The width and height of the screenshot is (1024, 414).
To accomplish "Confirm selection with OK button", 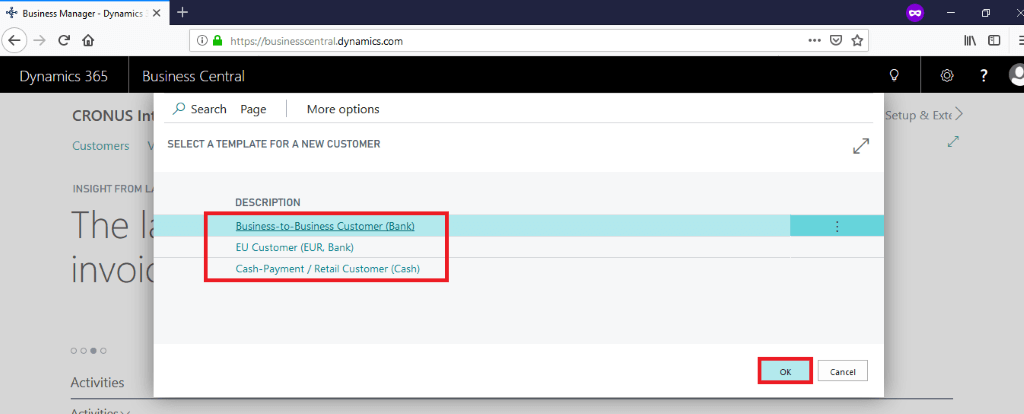I will coord(785,371).
